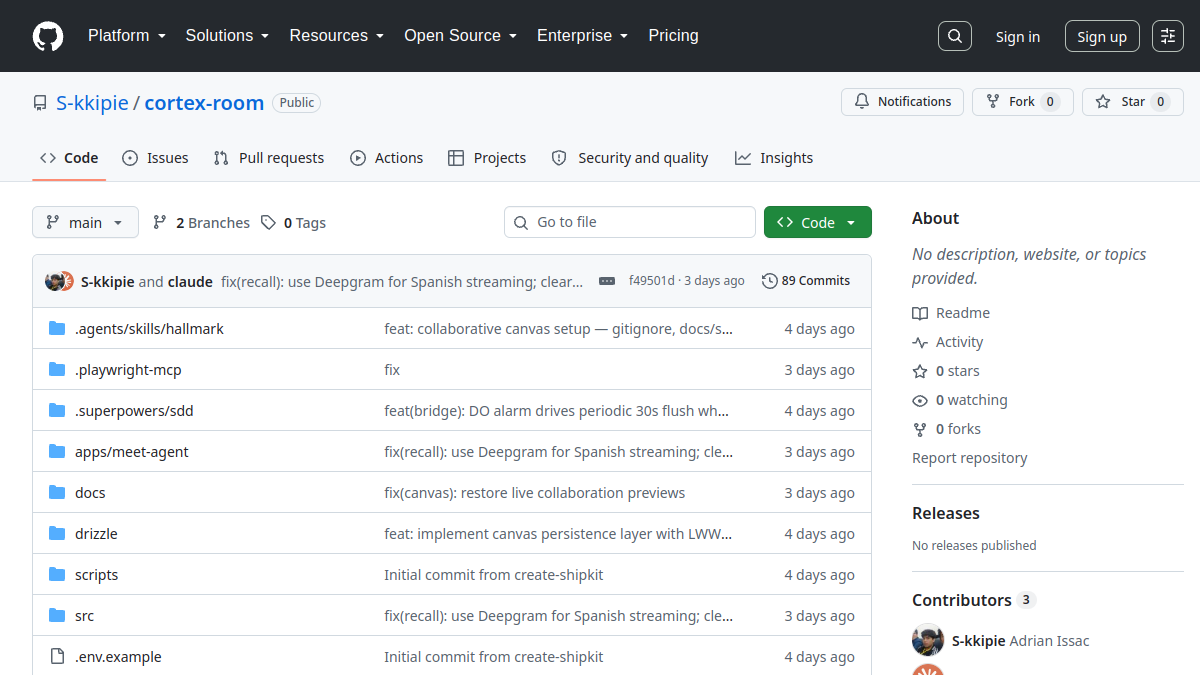Viewport: 1200px width, 675px height.
Task: Click S-kkipie contributor avatar
Action: tap(928, 641)
